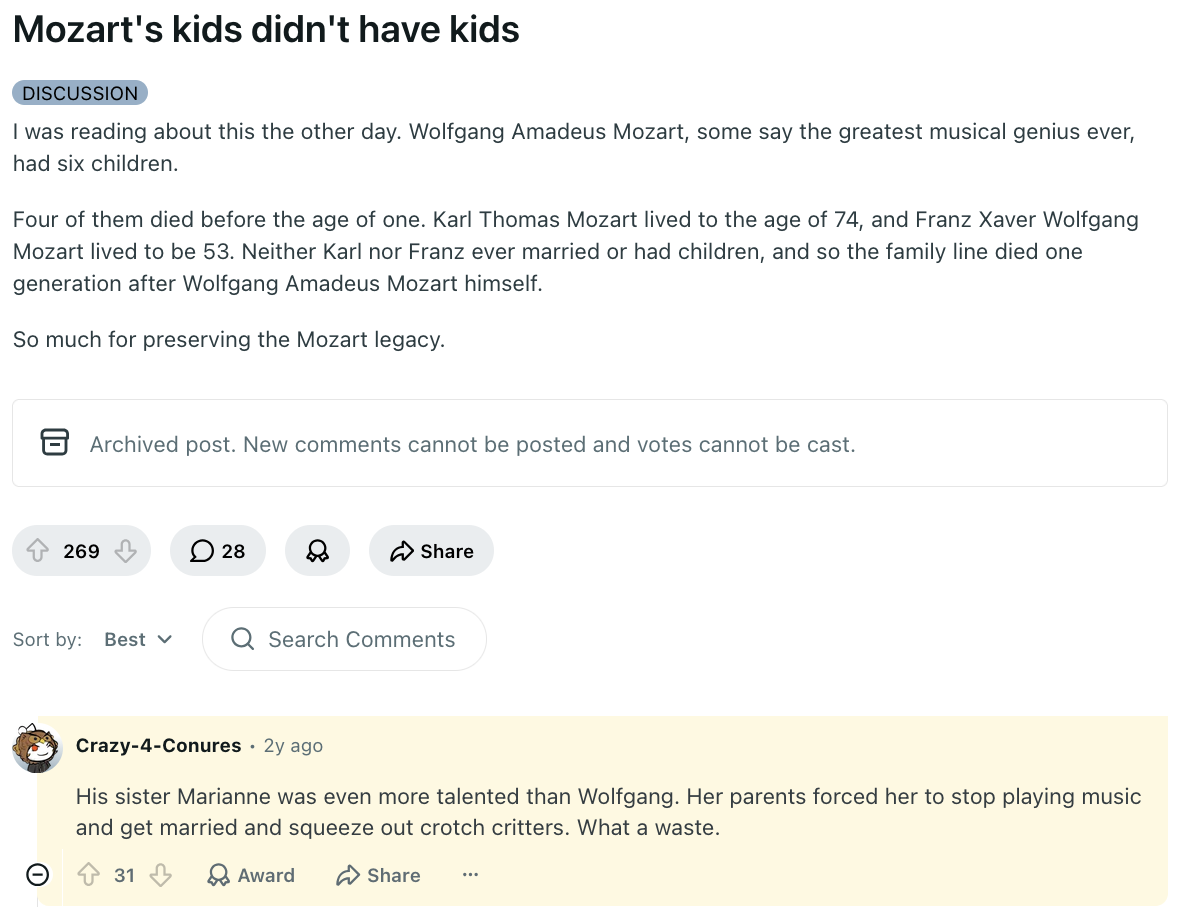
Task: Open Crazy-4-Conures avatar
Action: coord(37,748)
